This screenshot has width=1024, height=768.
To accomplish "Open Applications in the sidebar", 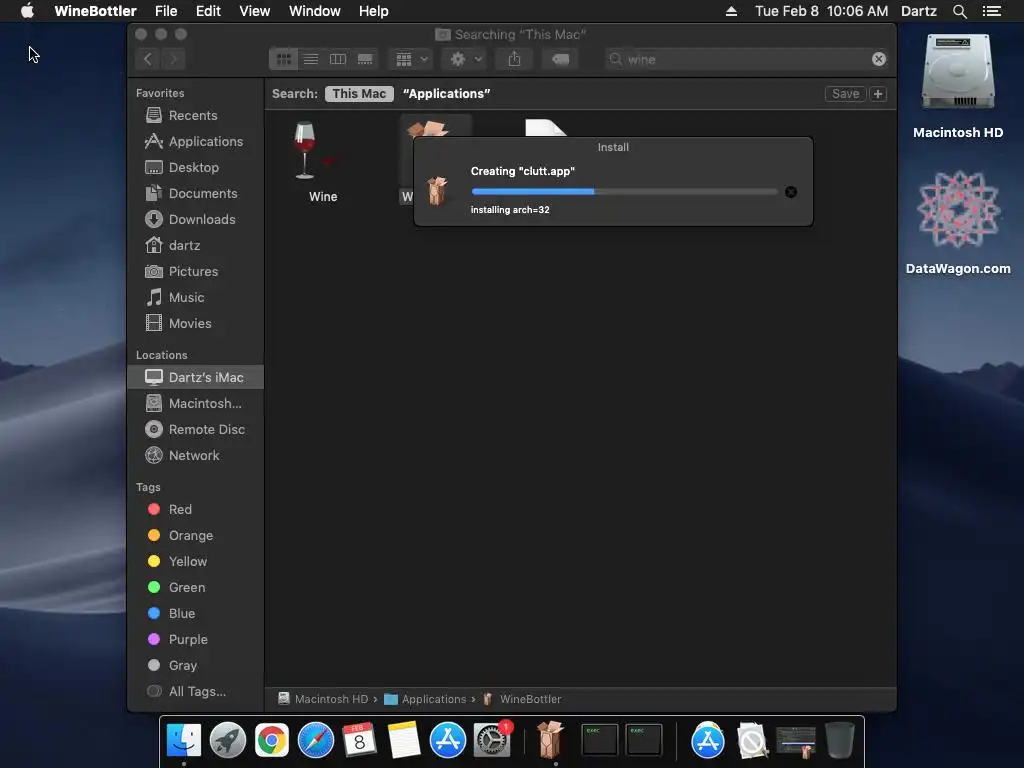I will coord(194,142).
